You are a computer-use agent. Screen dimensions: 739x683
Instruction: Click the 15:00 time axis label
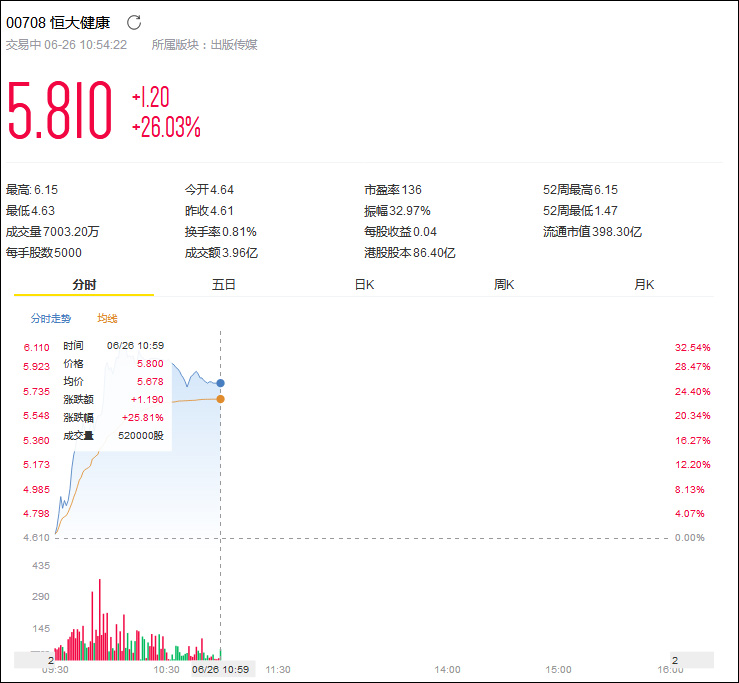point(558,670)
